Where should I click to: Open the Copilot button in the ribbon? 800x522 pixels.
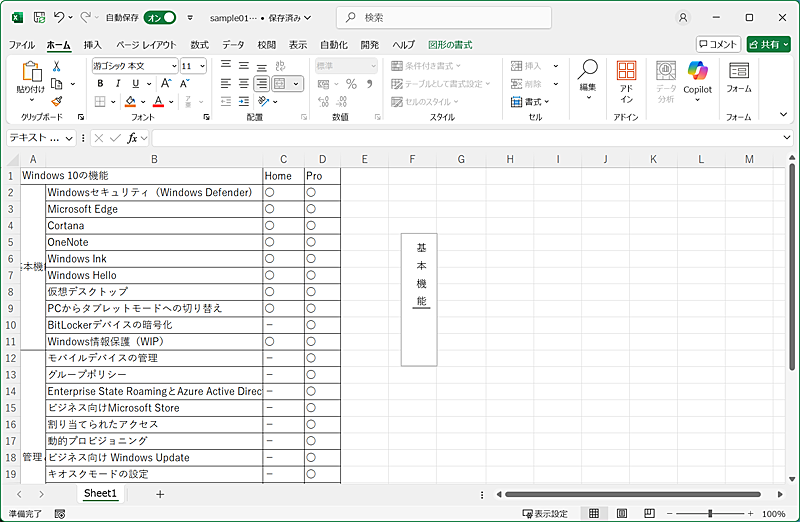(x=697, y=77)
